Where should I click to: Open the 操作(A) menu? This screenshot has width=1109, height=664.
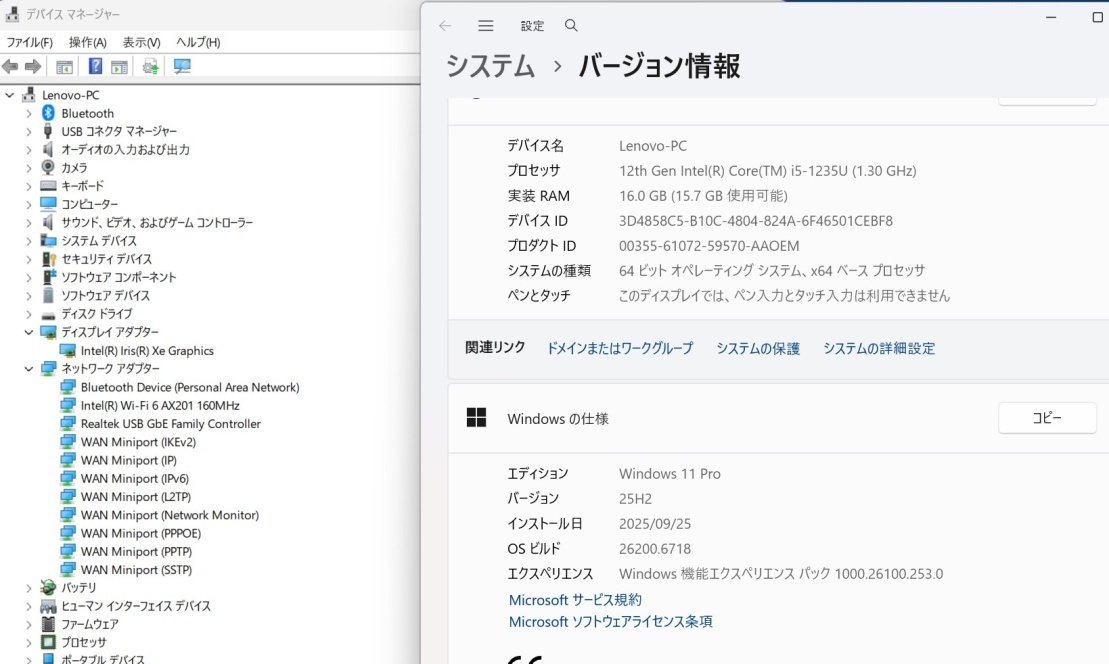tap(87, 42)
